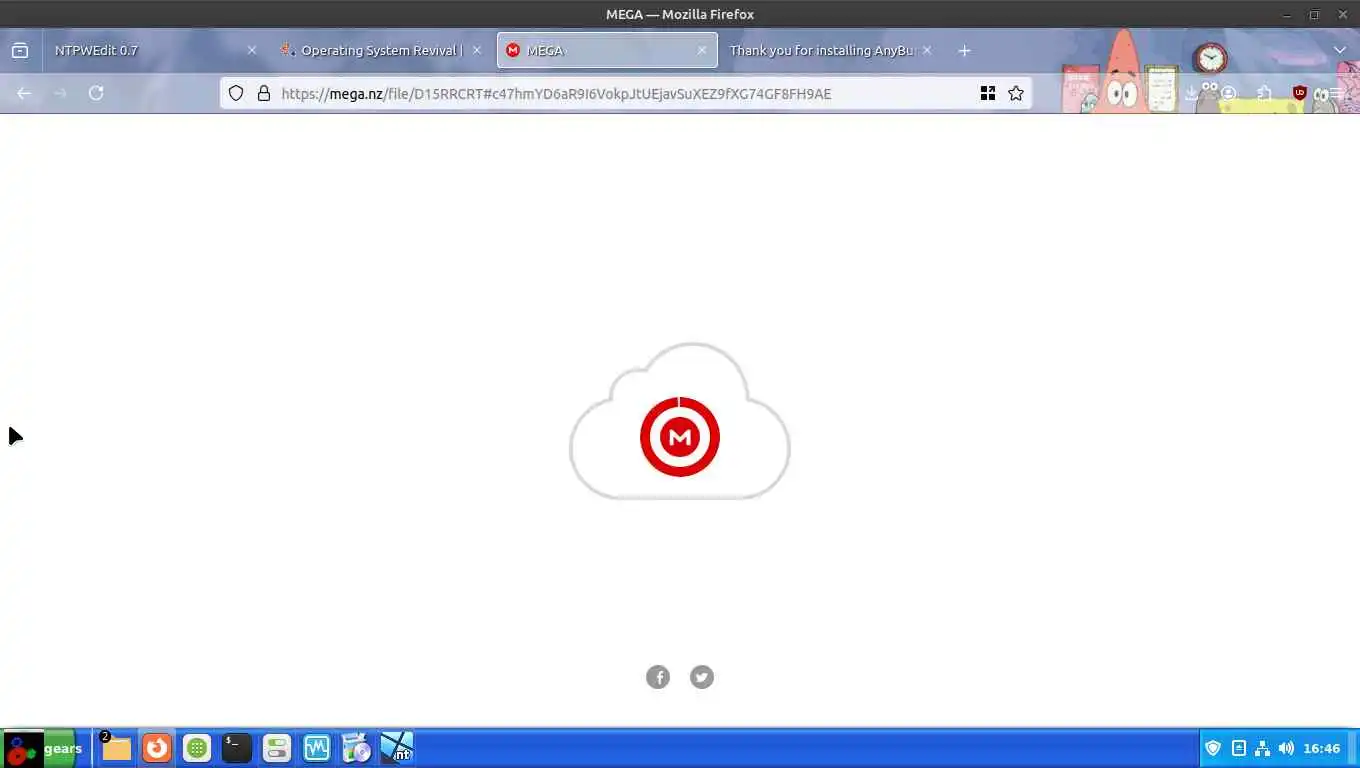
Task: Bookmark this page with the star icon
Action: pos(1016,93)
